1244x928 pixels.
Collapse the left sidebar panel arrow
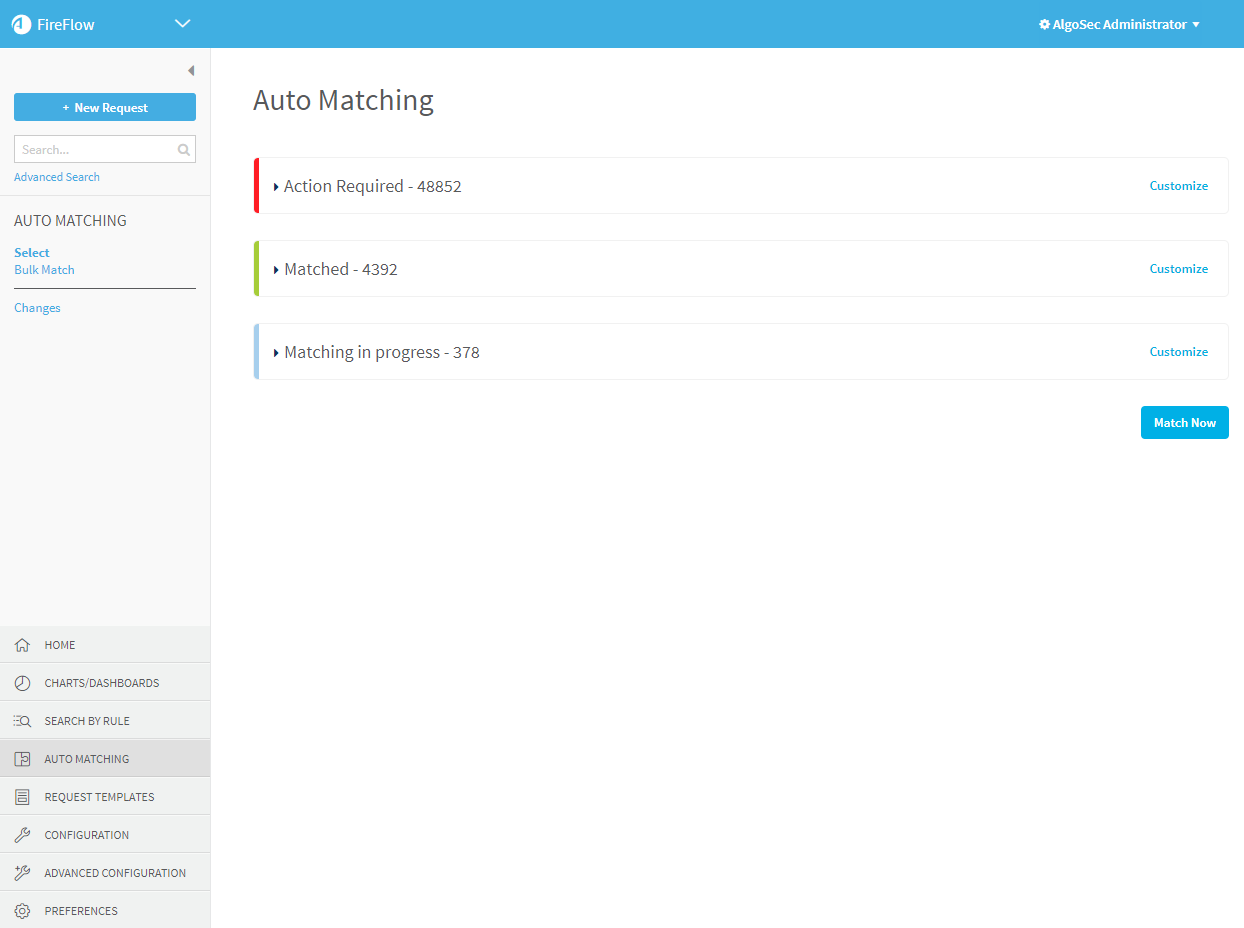coord(190,71)
